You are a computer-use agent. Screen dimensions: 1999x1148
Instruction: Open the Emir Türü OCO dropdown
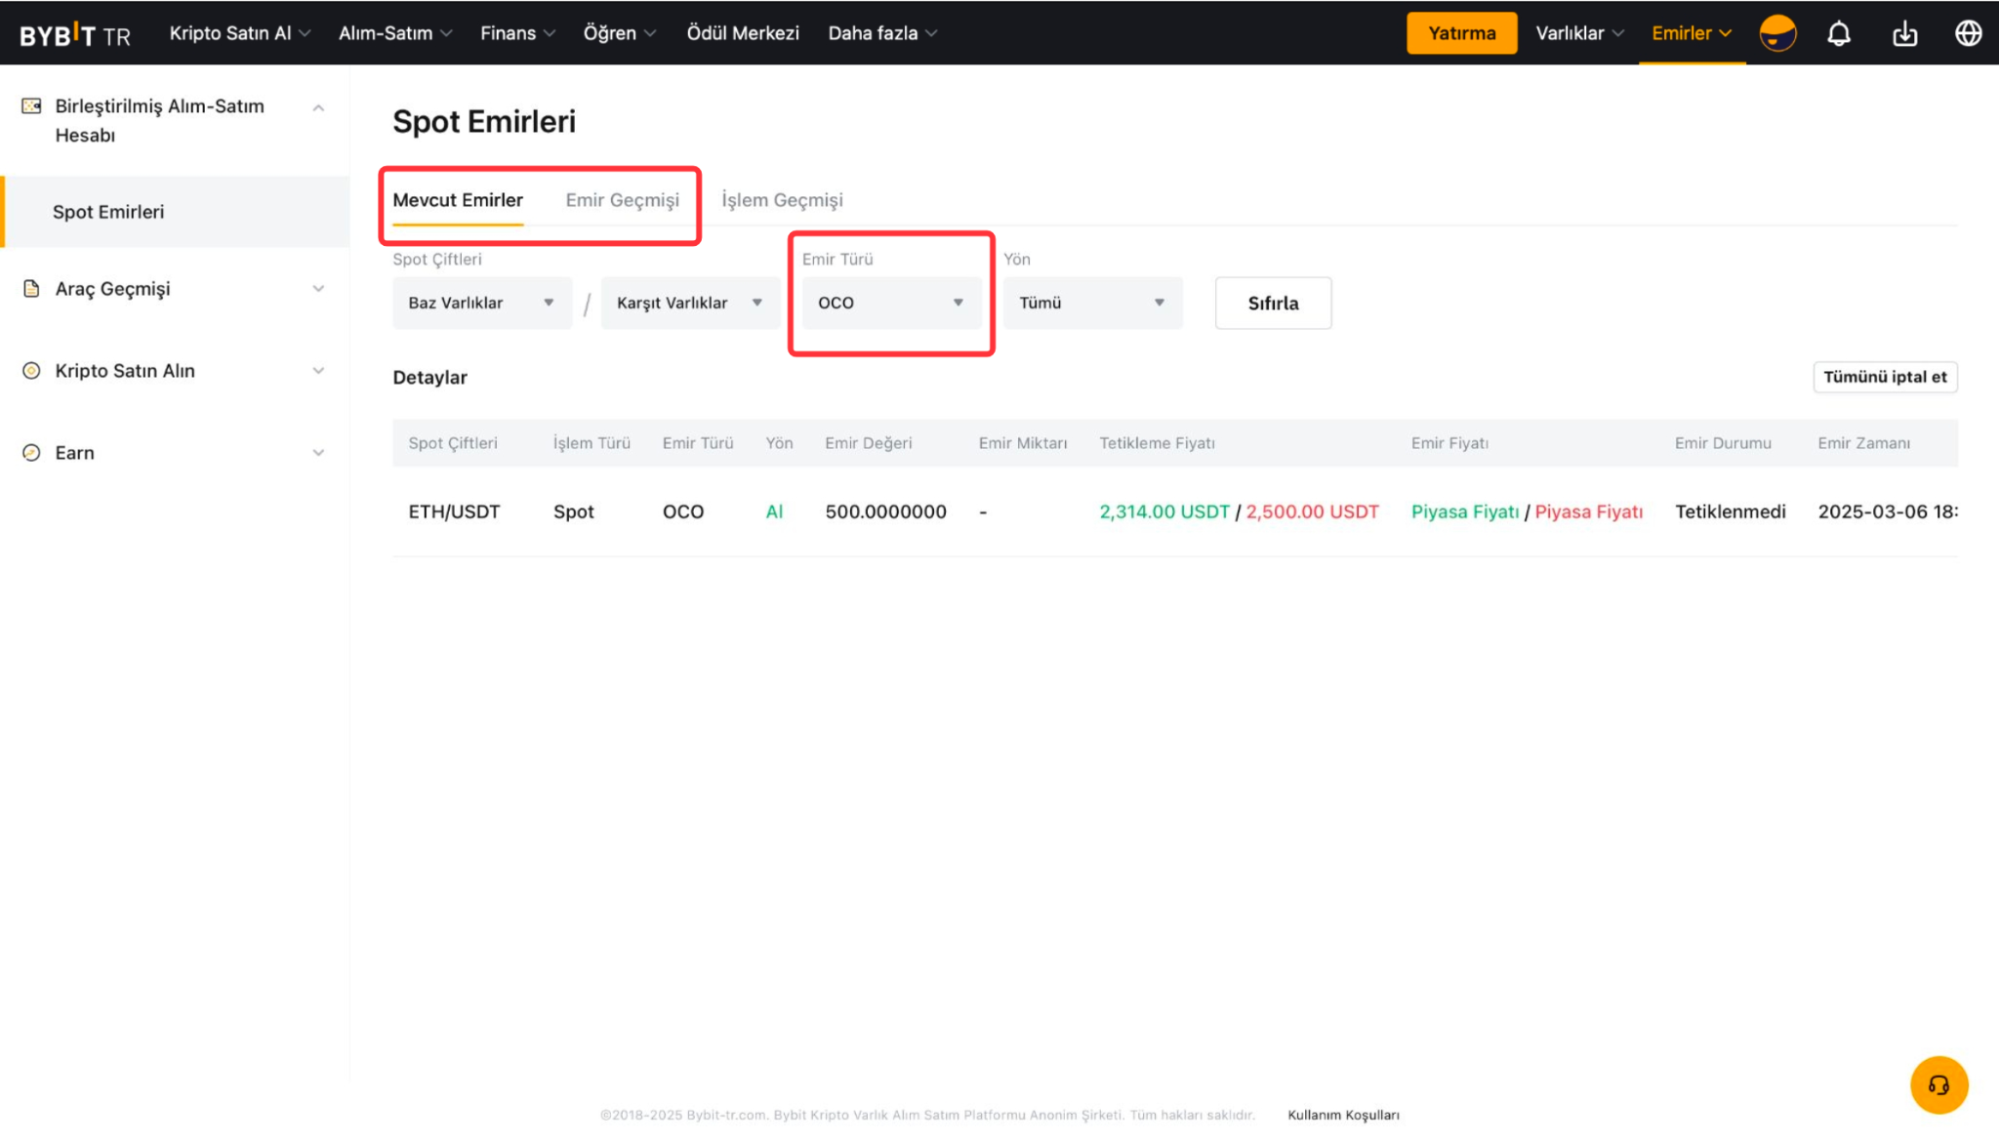tap(889, 303)
